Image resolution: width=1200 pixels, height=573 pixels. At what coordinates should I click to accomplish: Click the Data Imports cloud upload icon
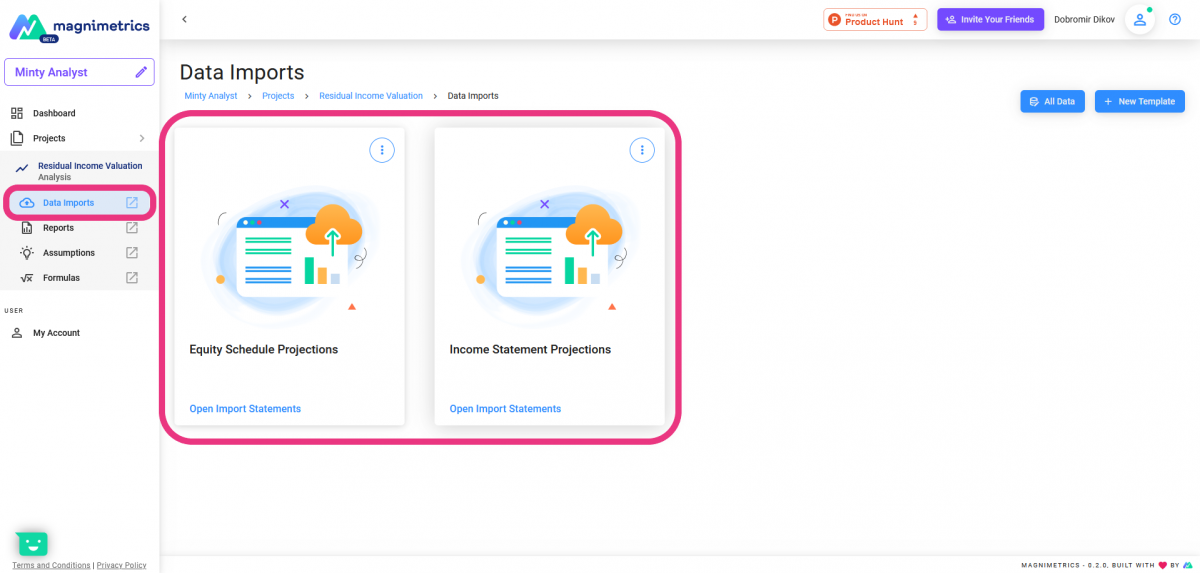point(27,203)
